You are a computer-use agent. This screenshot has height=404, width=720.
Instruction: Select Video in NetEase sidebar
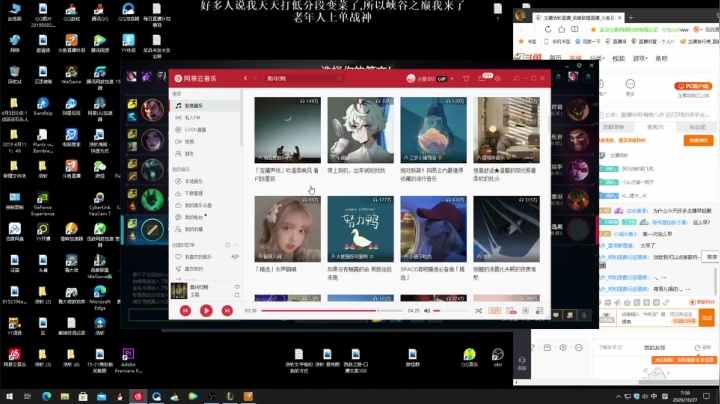point(205,141)
